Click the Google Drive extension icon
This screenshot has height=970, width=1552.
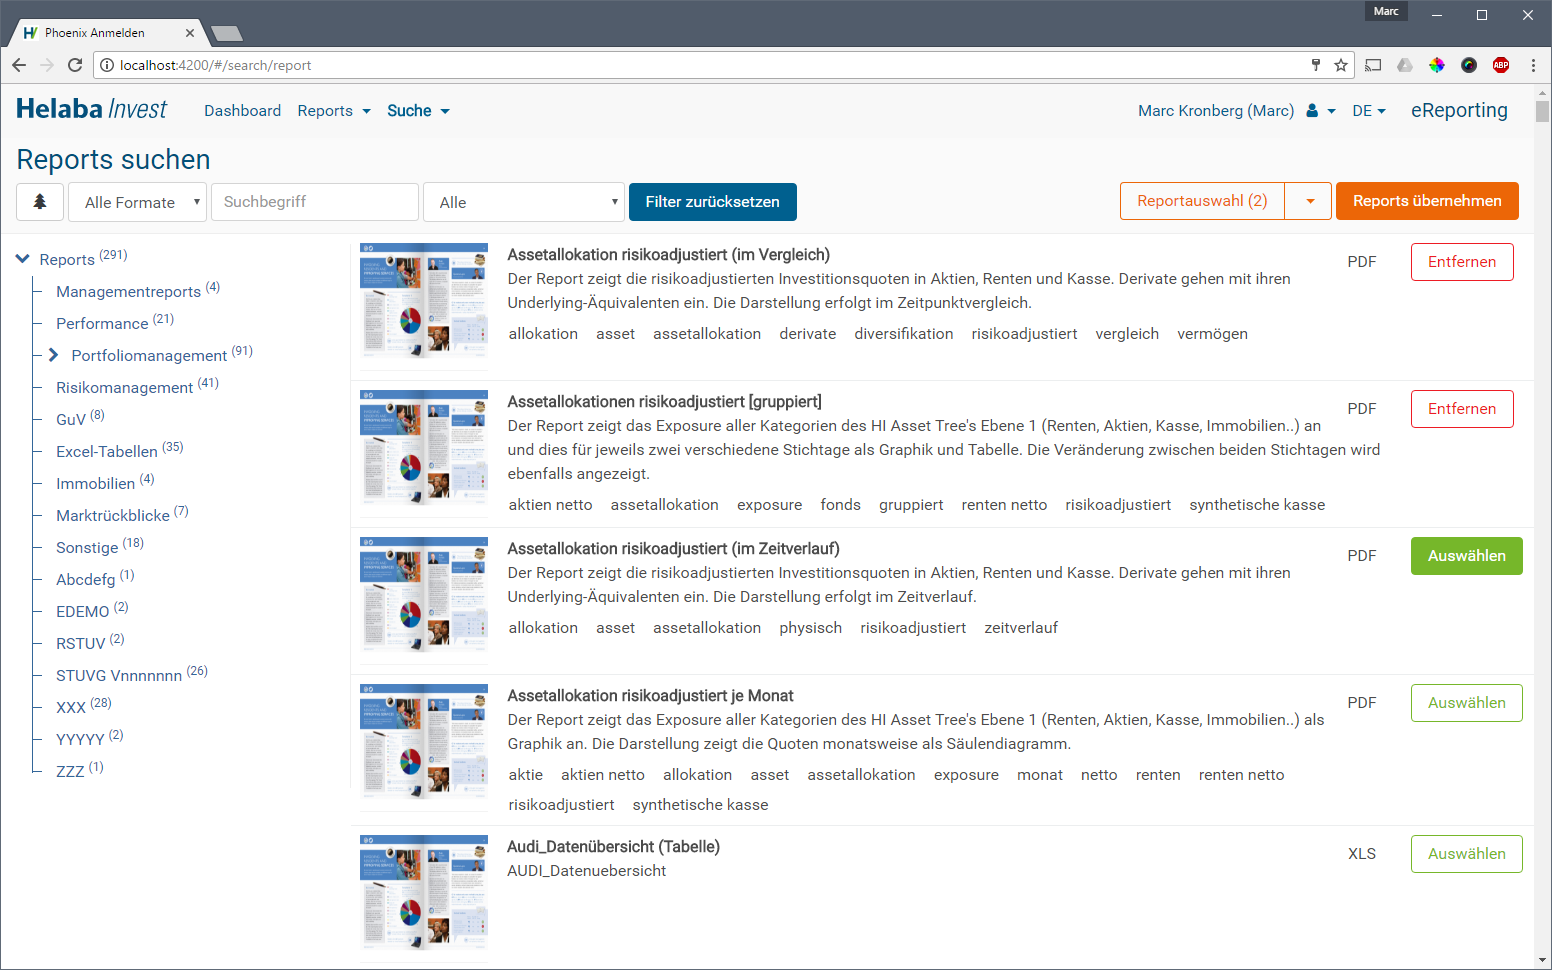1405,65
